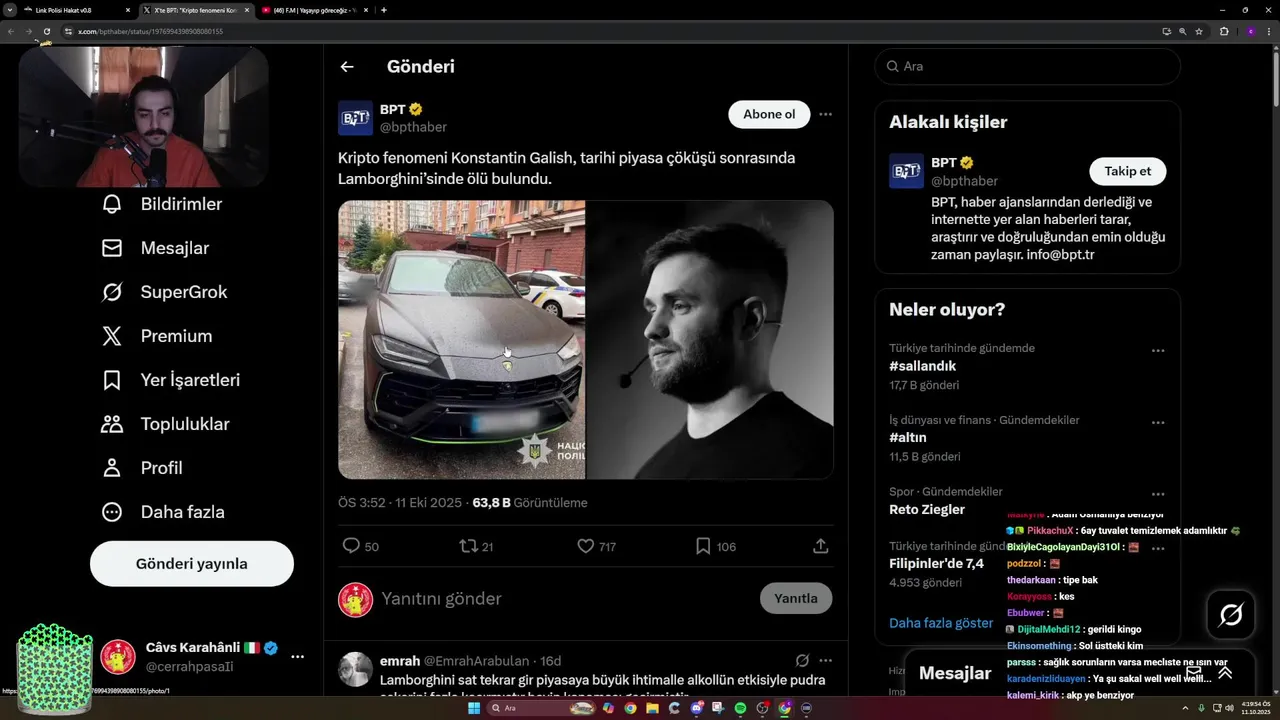Open emrah's profile avatar
Viewport: 1280px width, 720px height.
point(355,670)
